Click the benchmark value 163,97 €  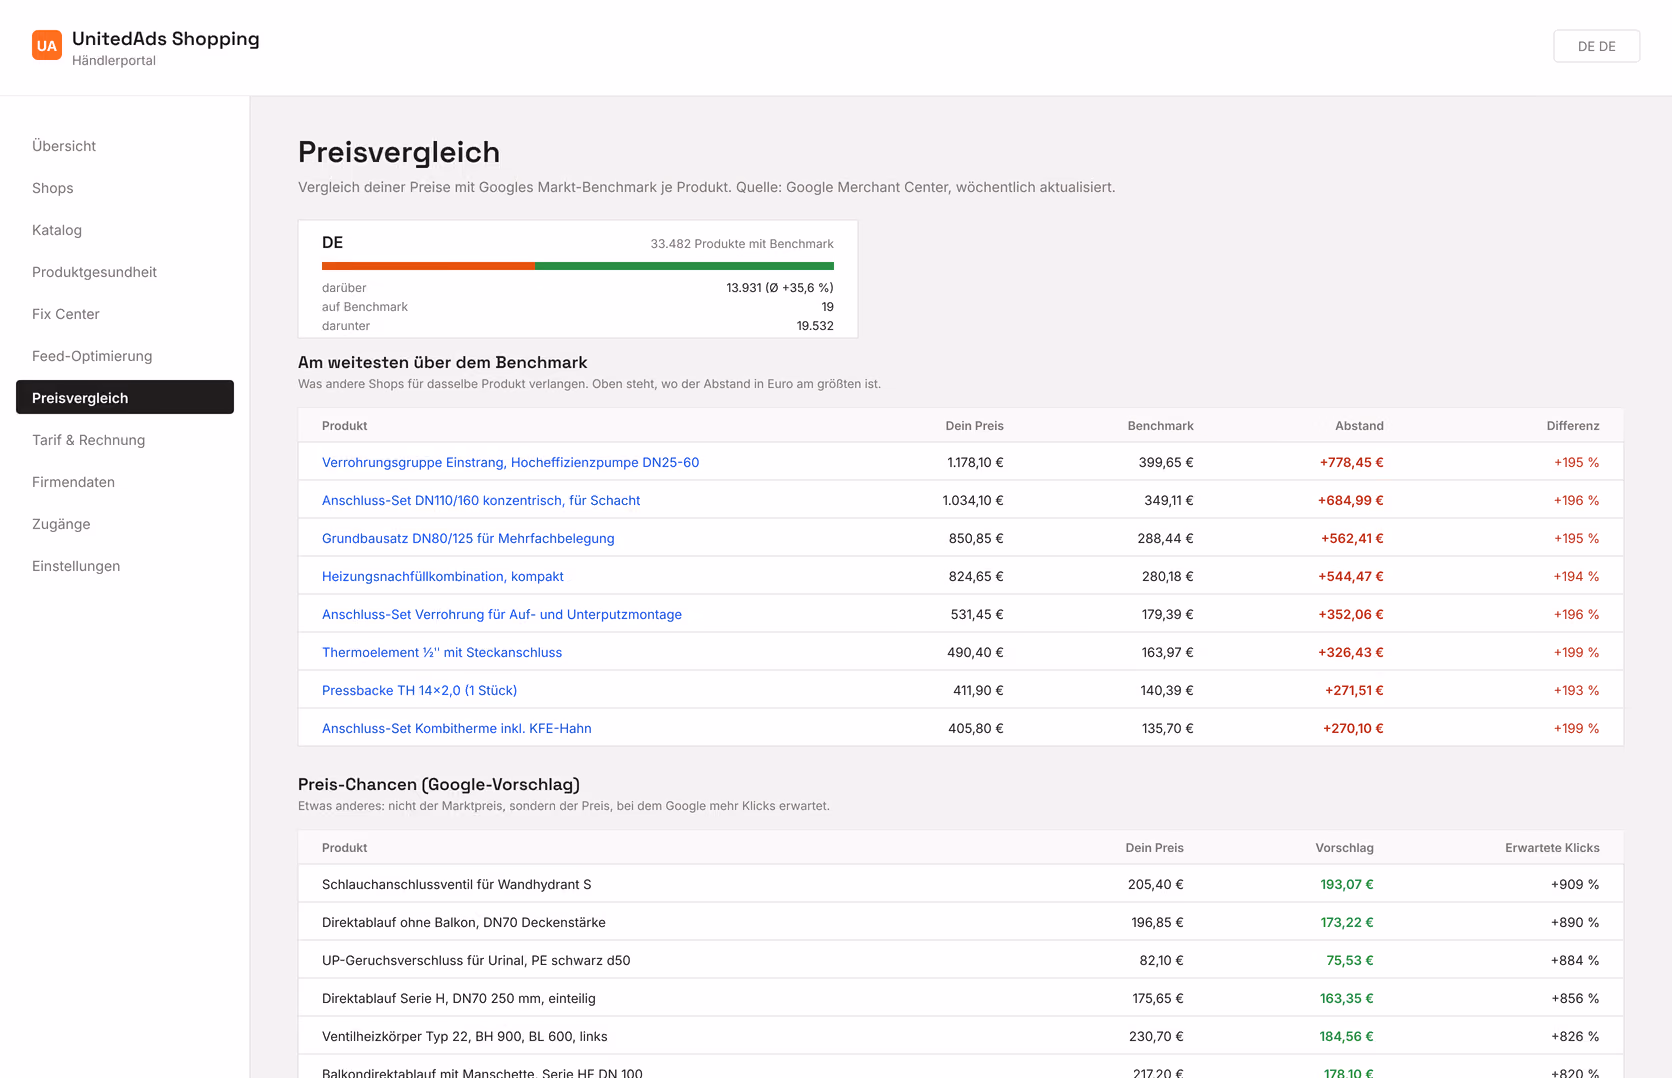(x=1167, y=652)
